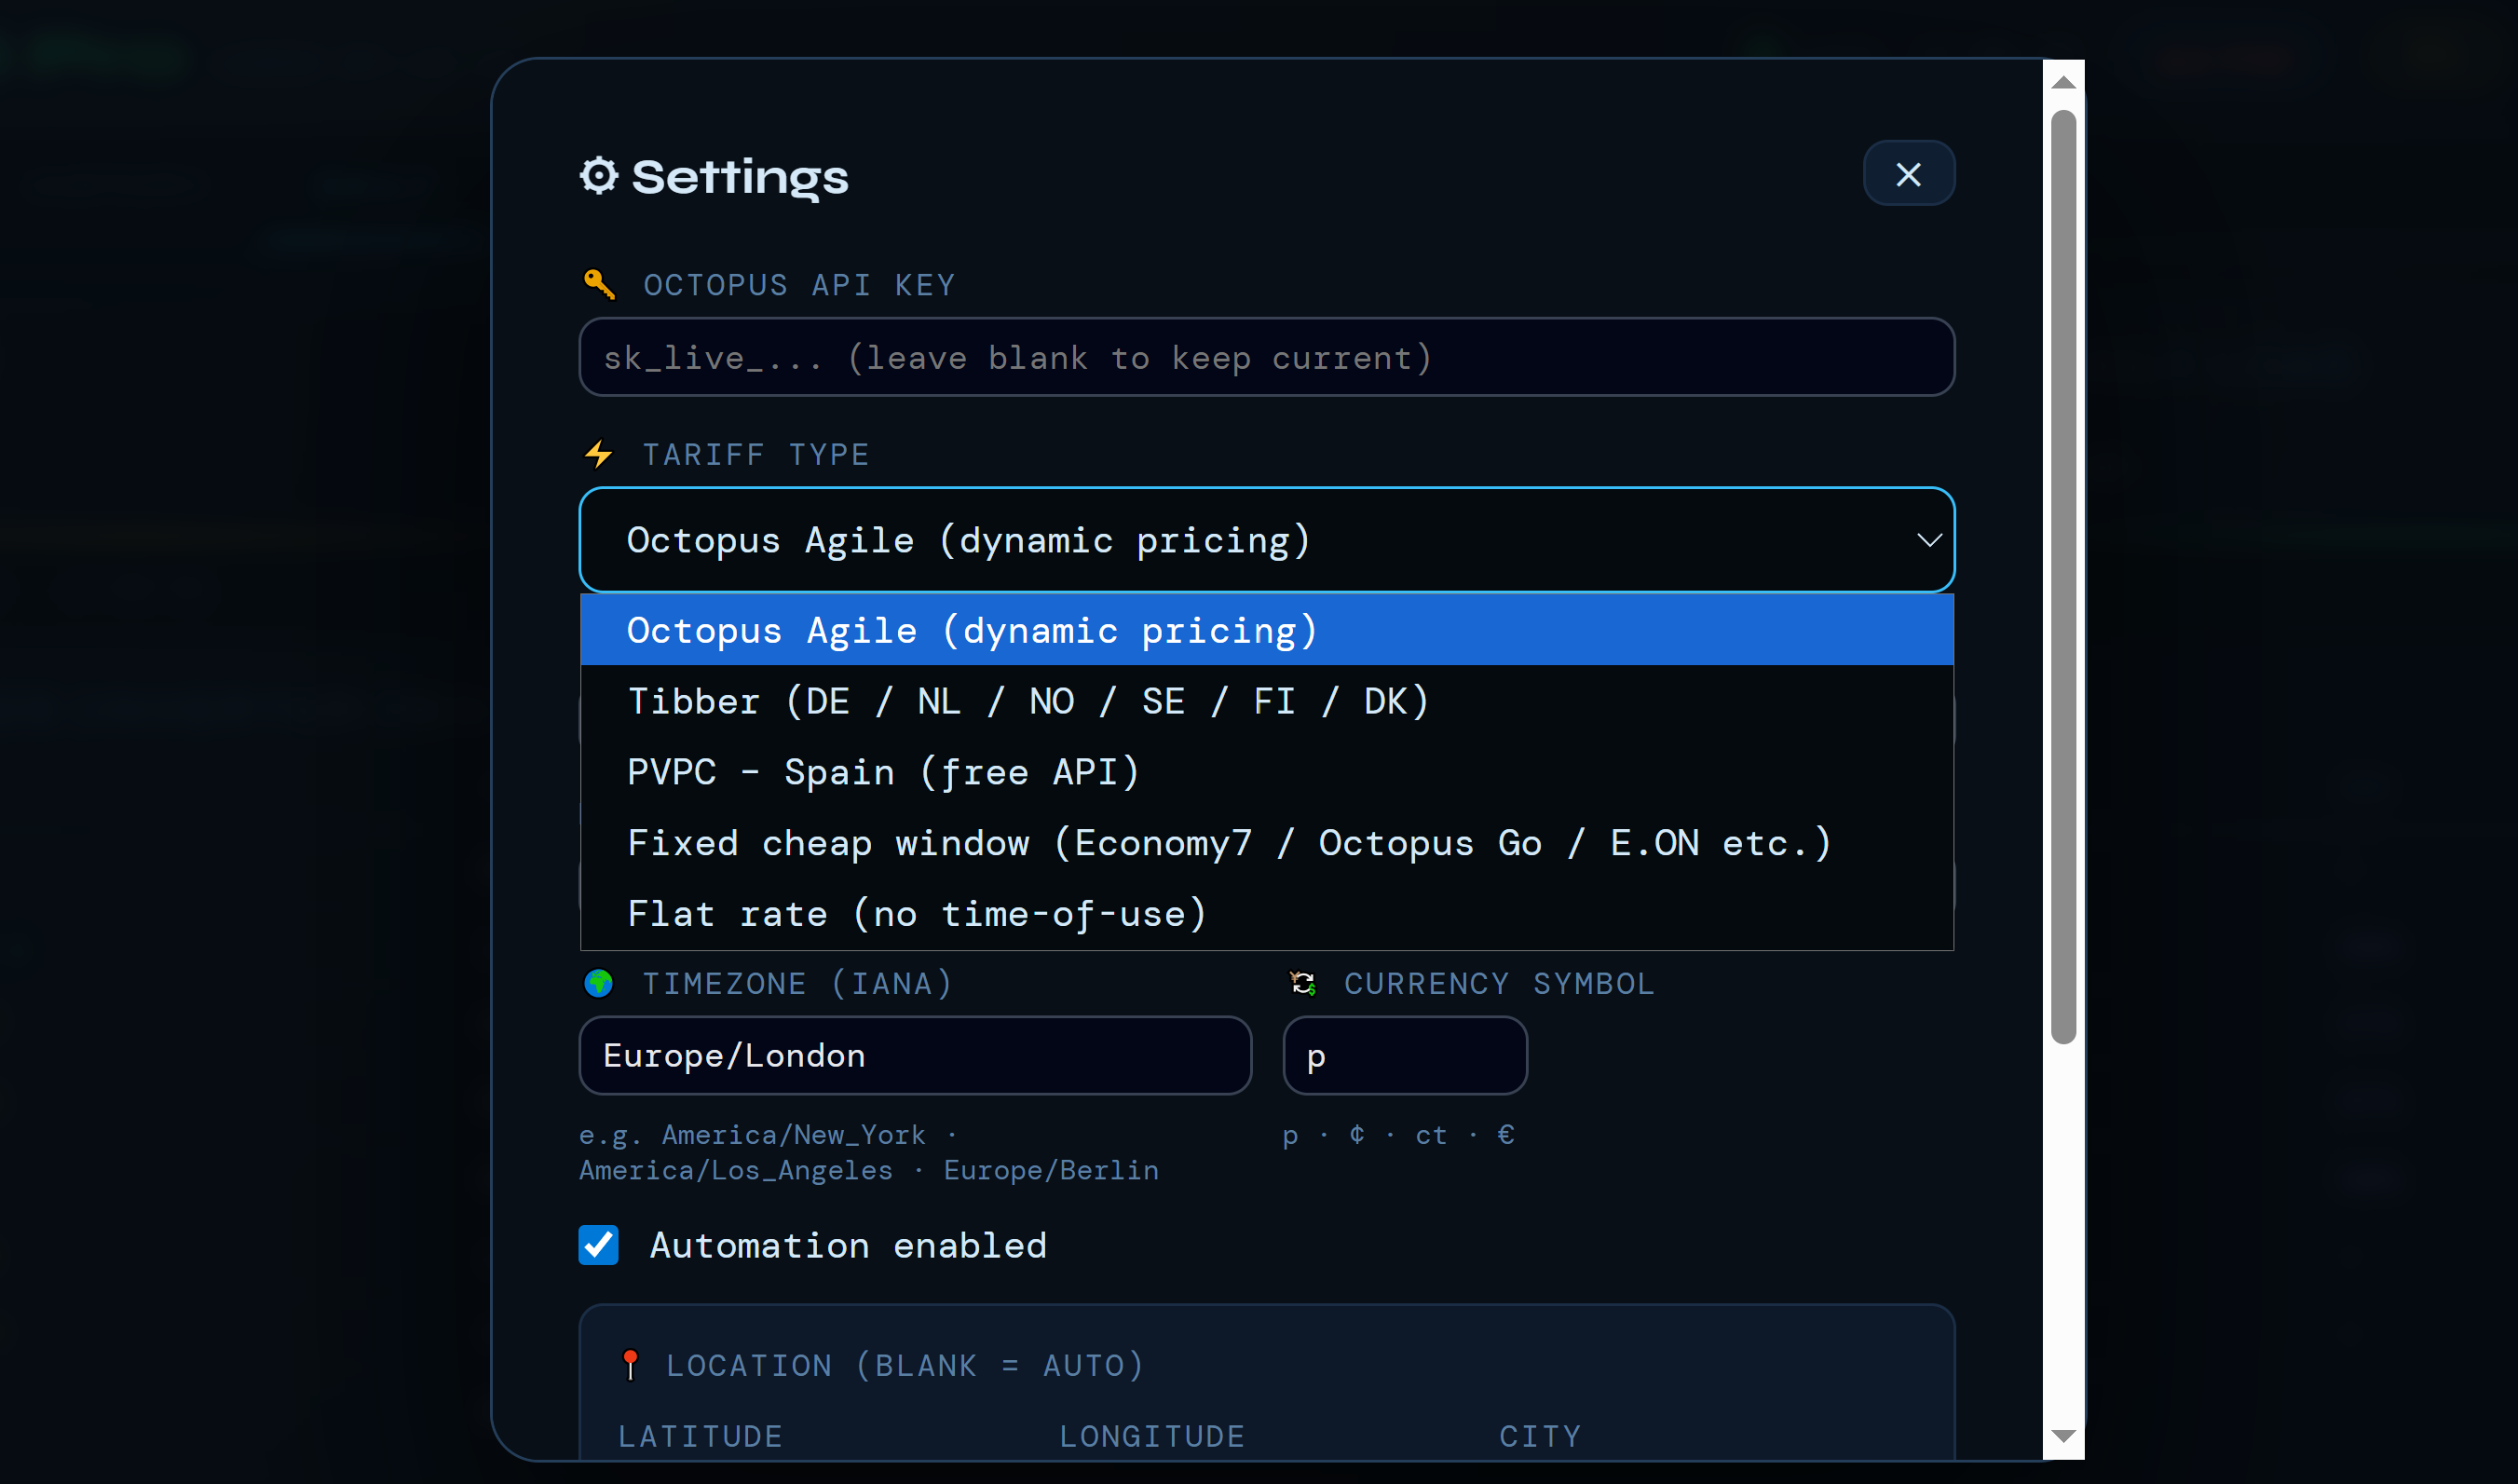Image resolution: width=2518 pixels, height=1484 pixels.
Task: Close the Settings dialog with the X button
Action: pyautogui.click(x=1908, y=174)
